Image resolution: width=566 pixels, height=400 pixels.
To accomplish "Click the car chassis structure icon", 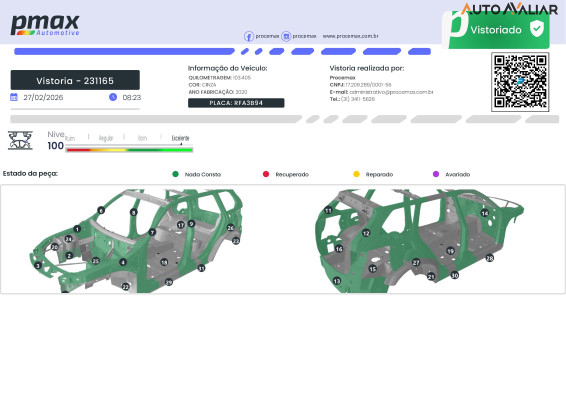I will point(21,140).
